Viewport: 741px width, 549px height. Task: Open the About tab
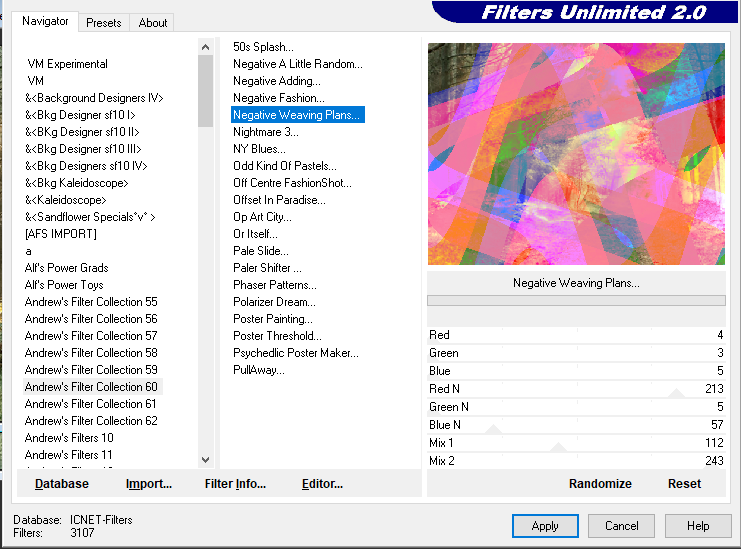coord(153,22)
